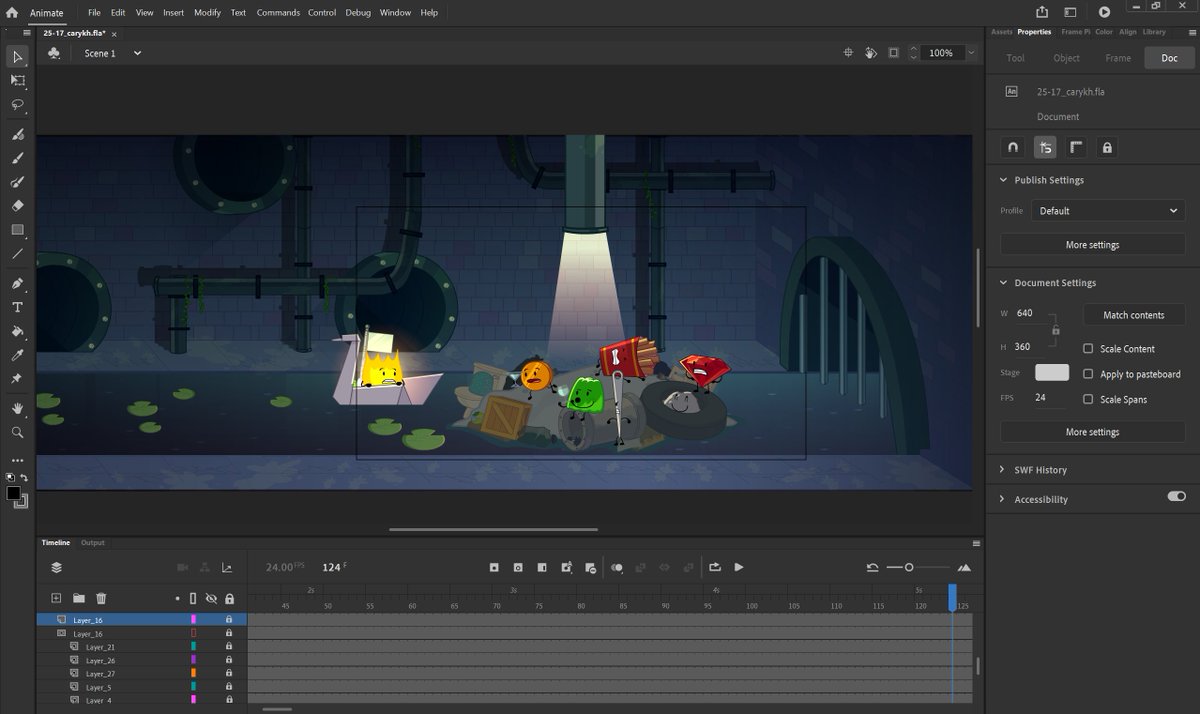Open the workspace switcher icon

click(1071, 12)
